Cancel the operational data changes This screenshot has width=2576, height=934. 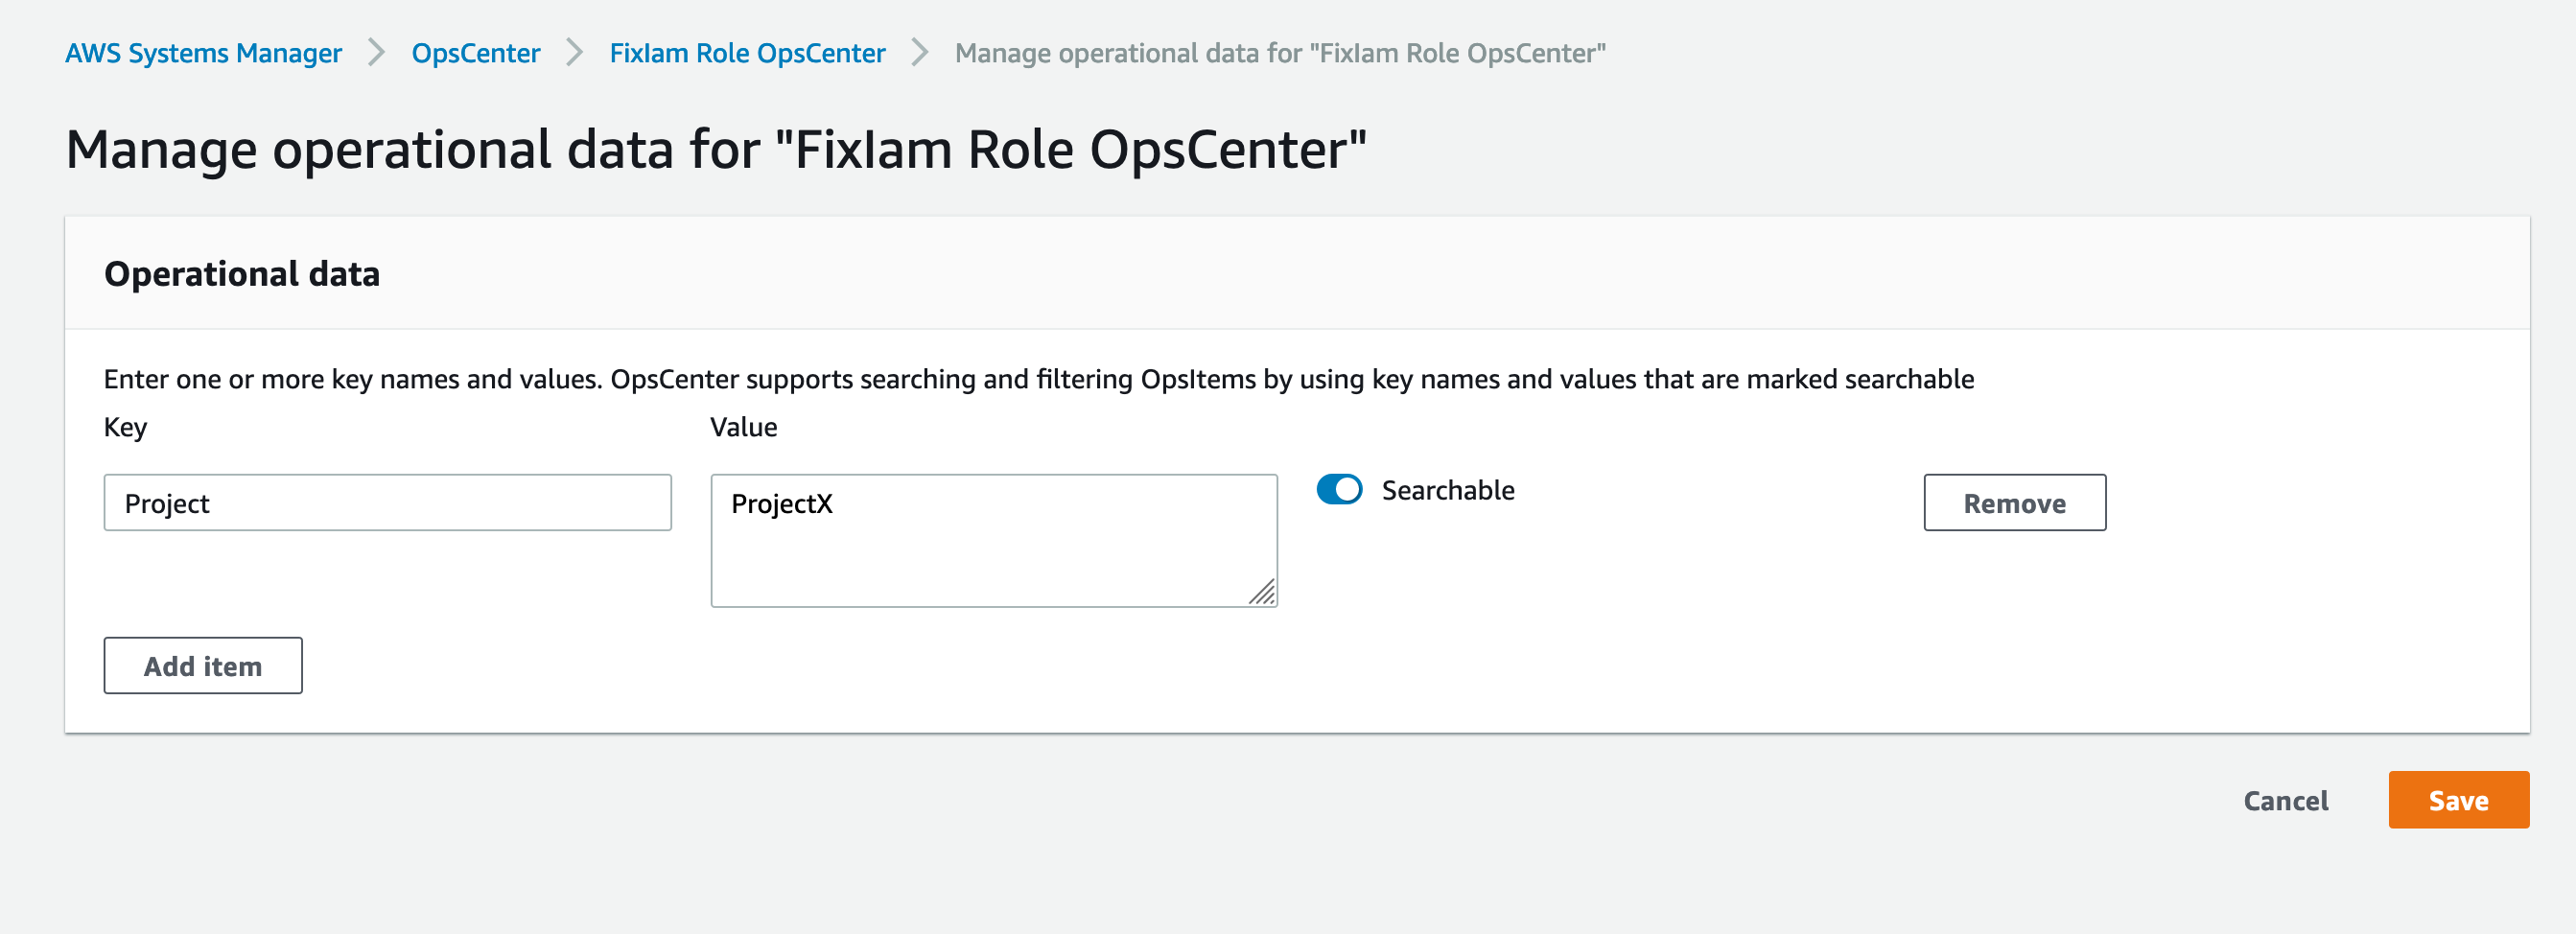pyautogui.click(x=2285, y=800)
